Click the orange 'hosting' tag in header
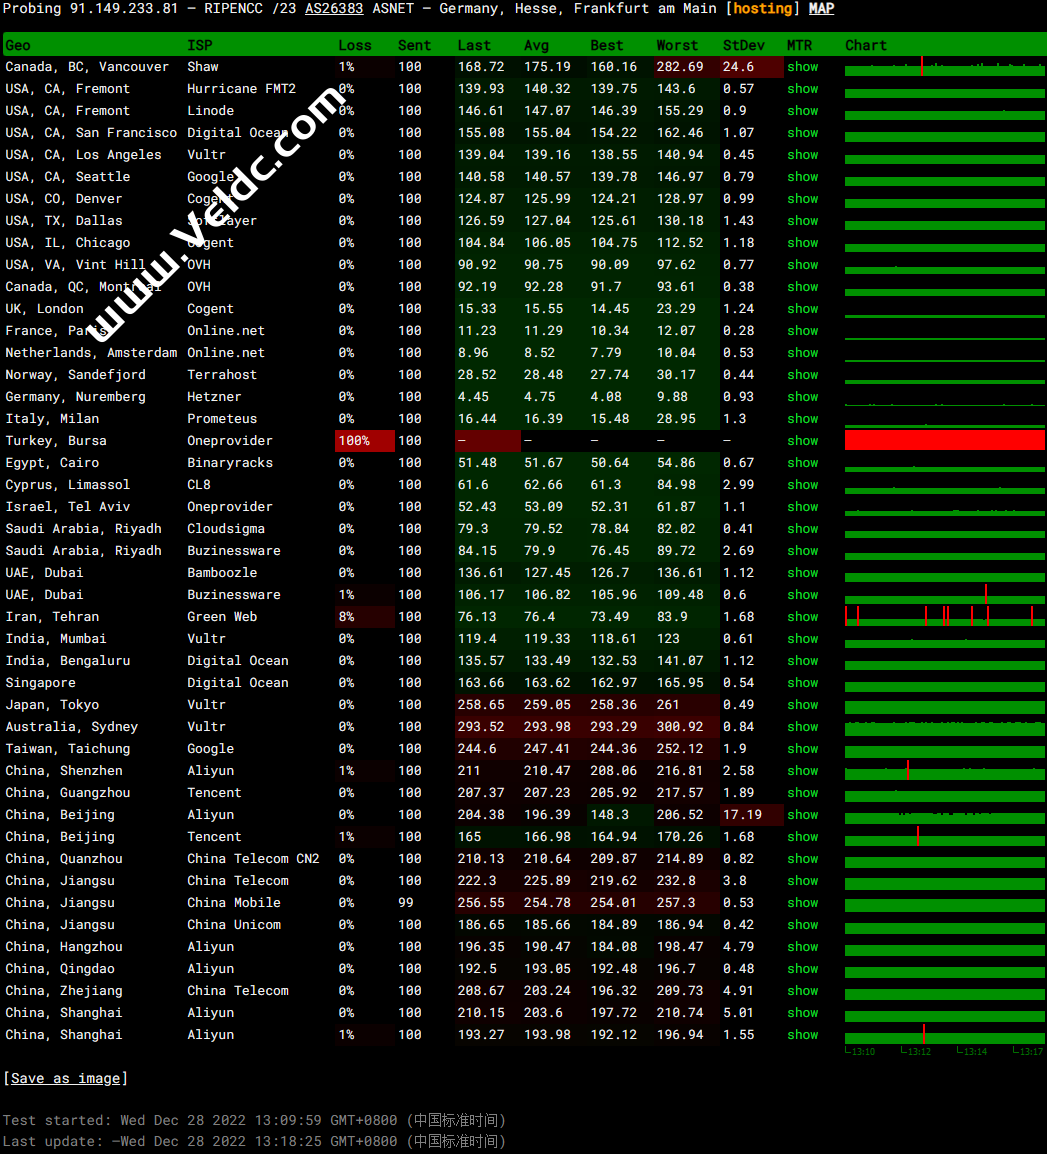The width and height of the screenshot is (1047, 1154). coord(763,9)
